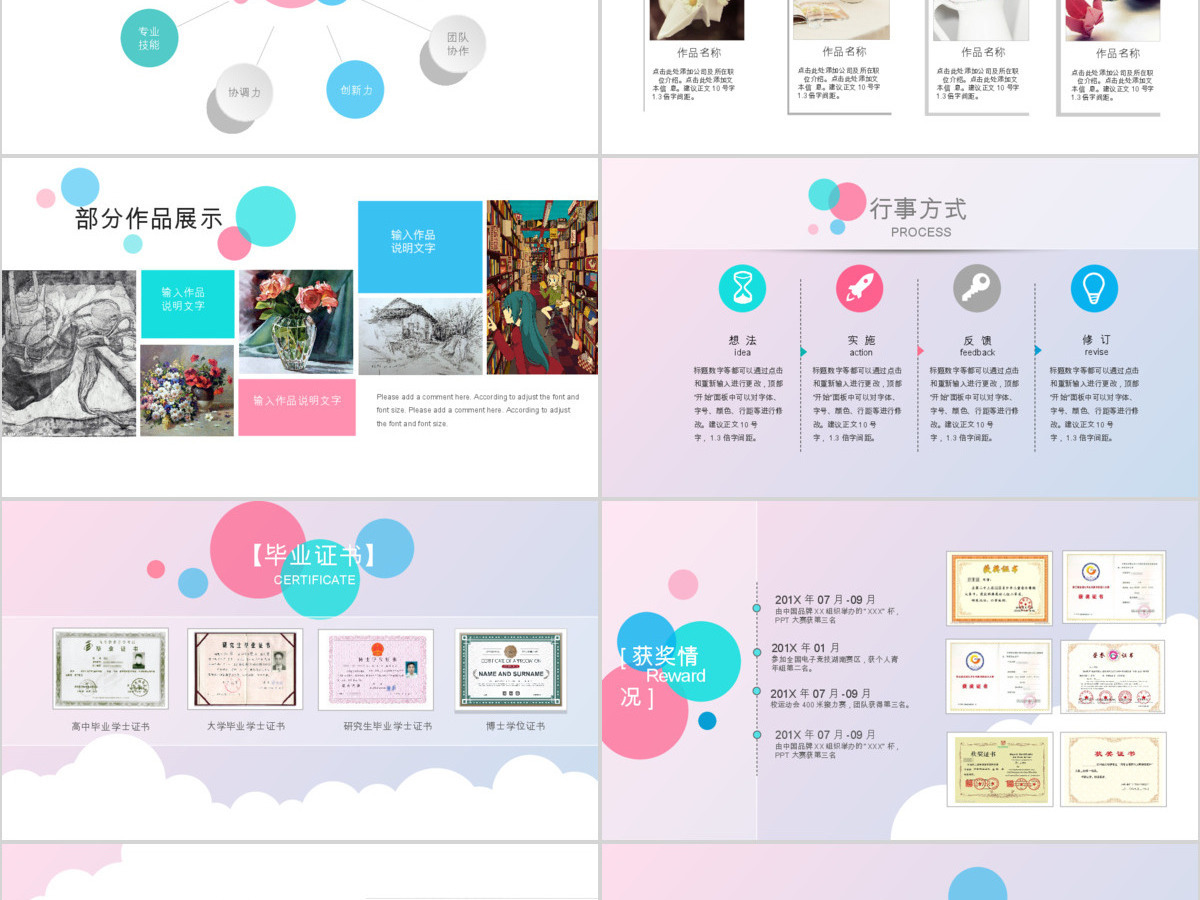The width and height of the screenshot is (1200, 900).
Task: Open the 荣誉证书 award with red seals
Action: [1113, 677]
